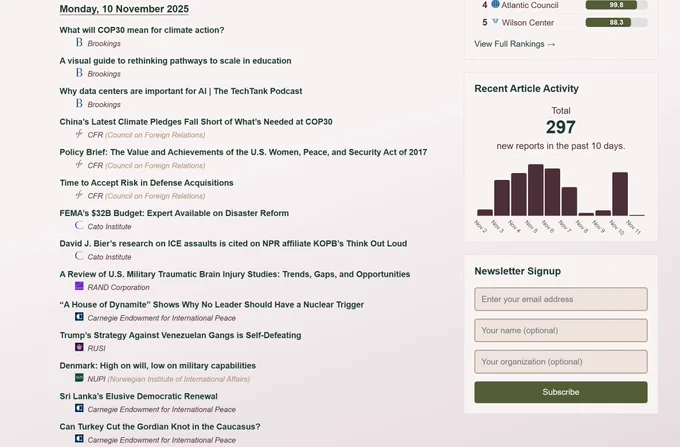This screenshot has height=447, width=680.
Task: Open article 'What will COP30 mean for climate action?'
Action: click(x=142, y=30)
